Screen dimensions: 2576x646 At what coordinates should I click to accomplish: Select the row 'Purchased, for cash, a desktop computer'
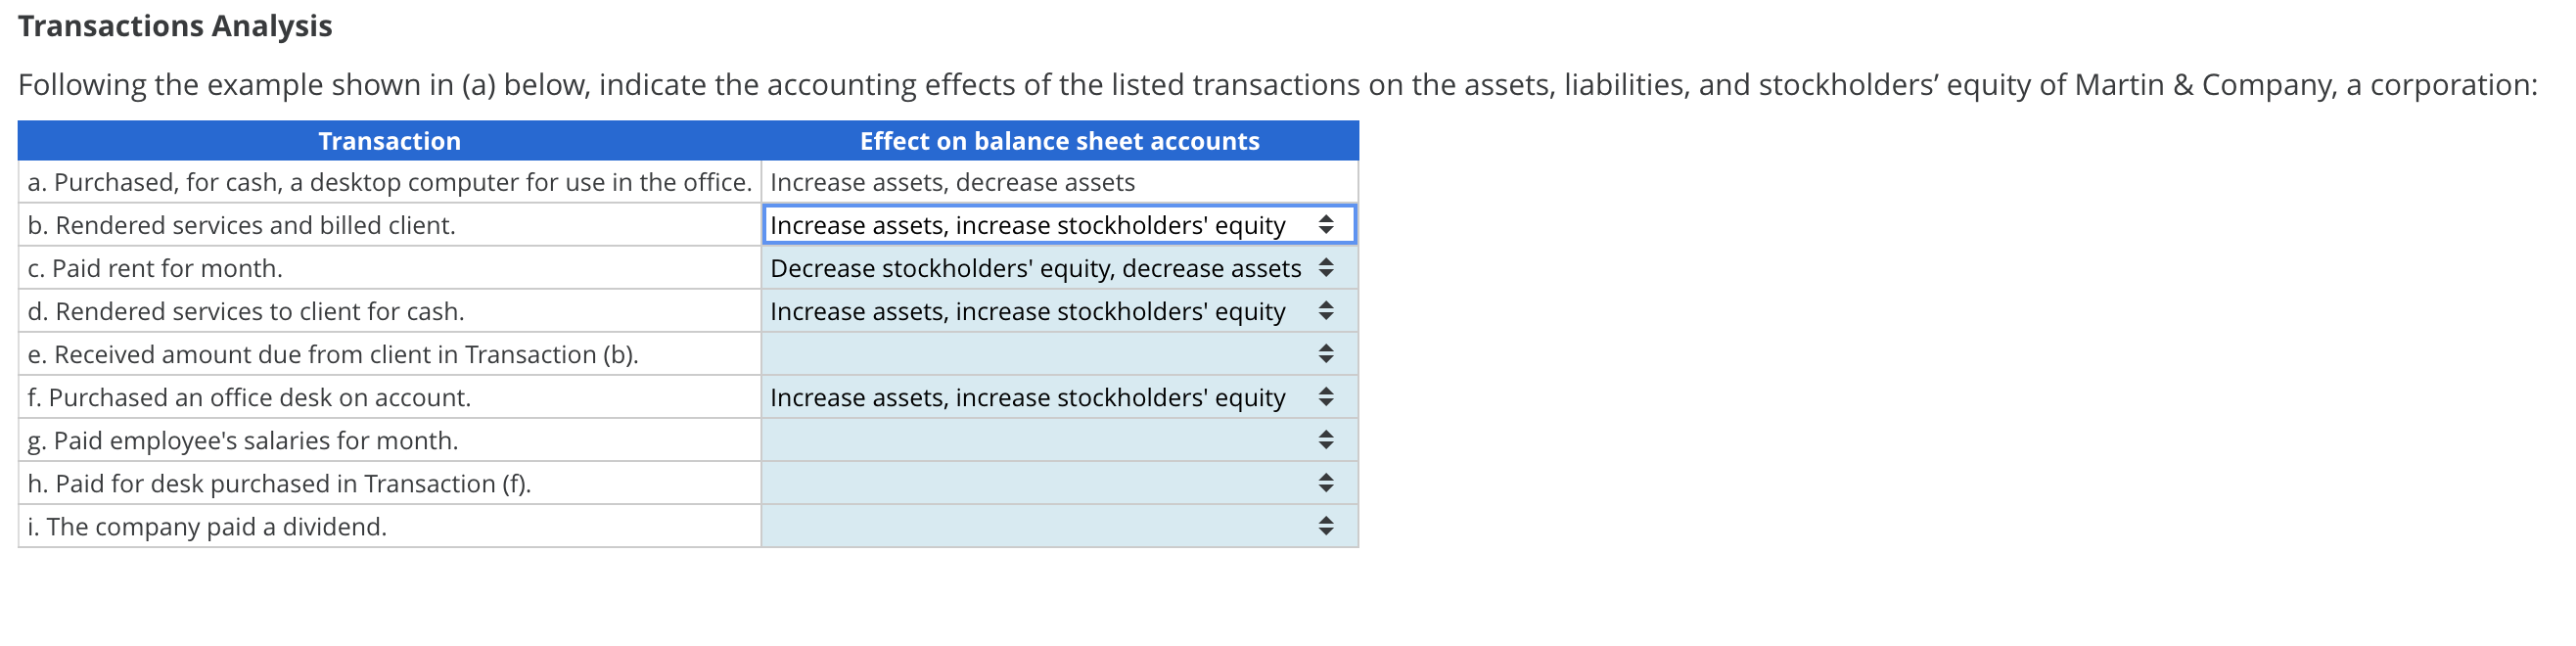point(388,182)
